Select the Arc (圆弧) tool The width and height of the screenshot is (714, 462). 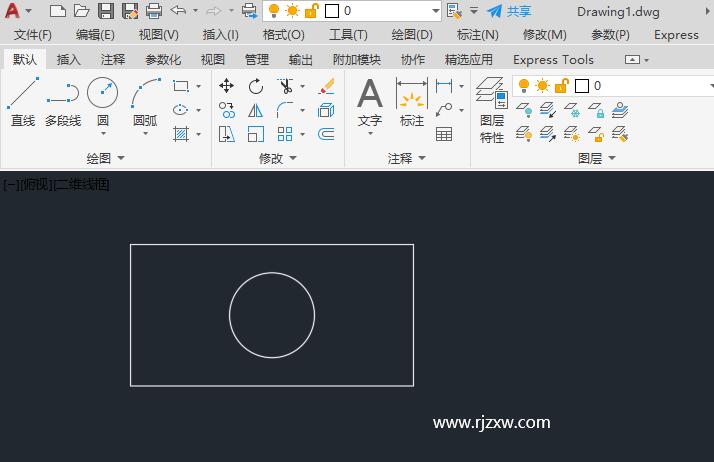(x=145, y=101)
